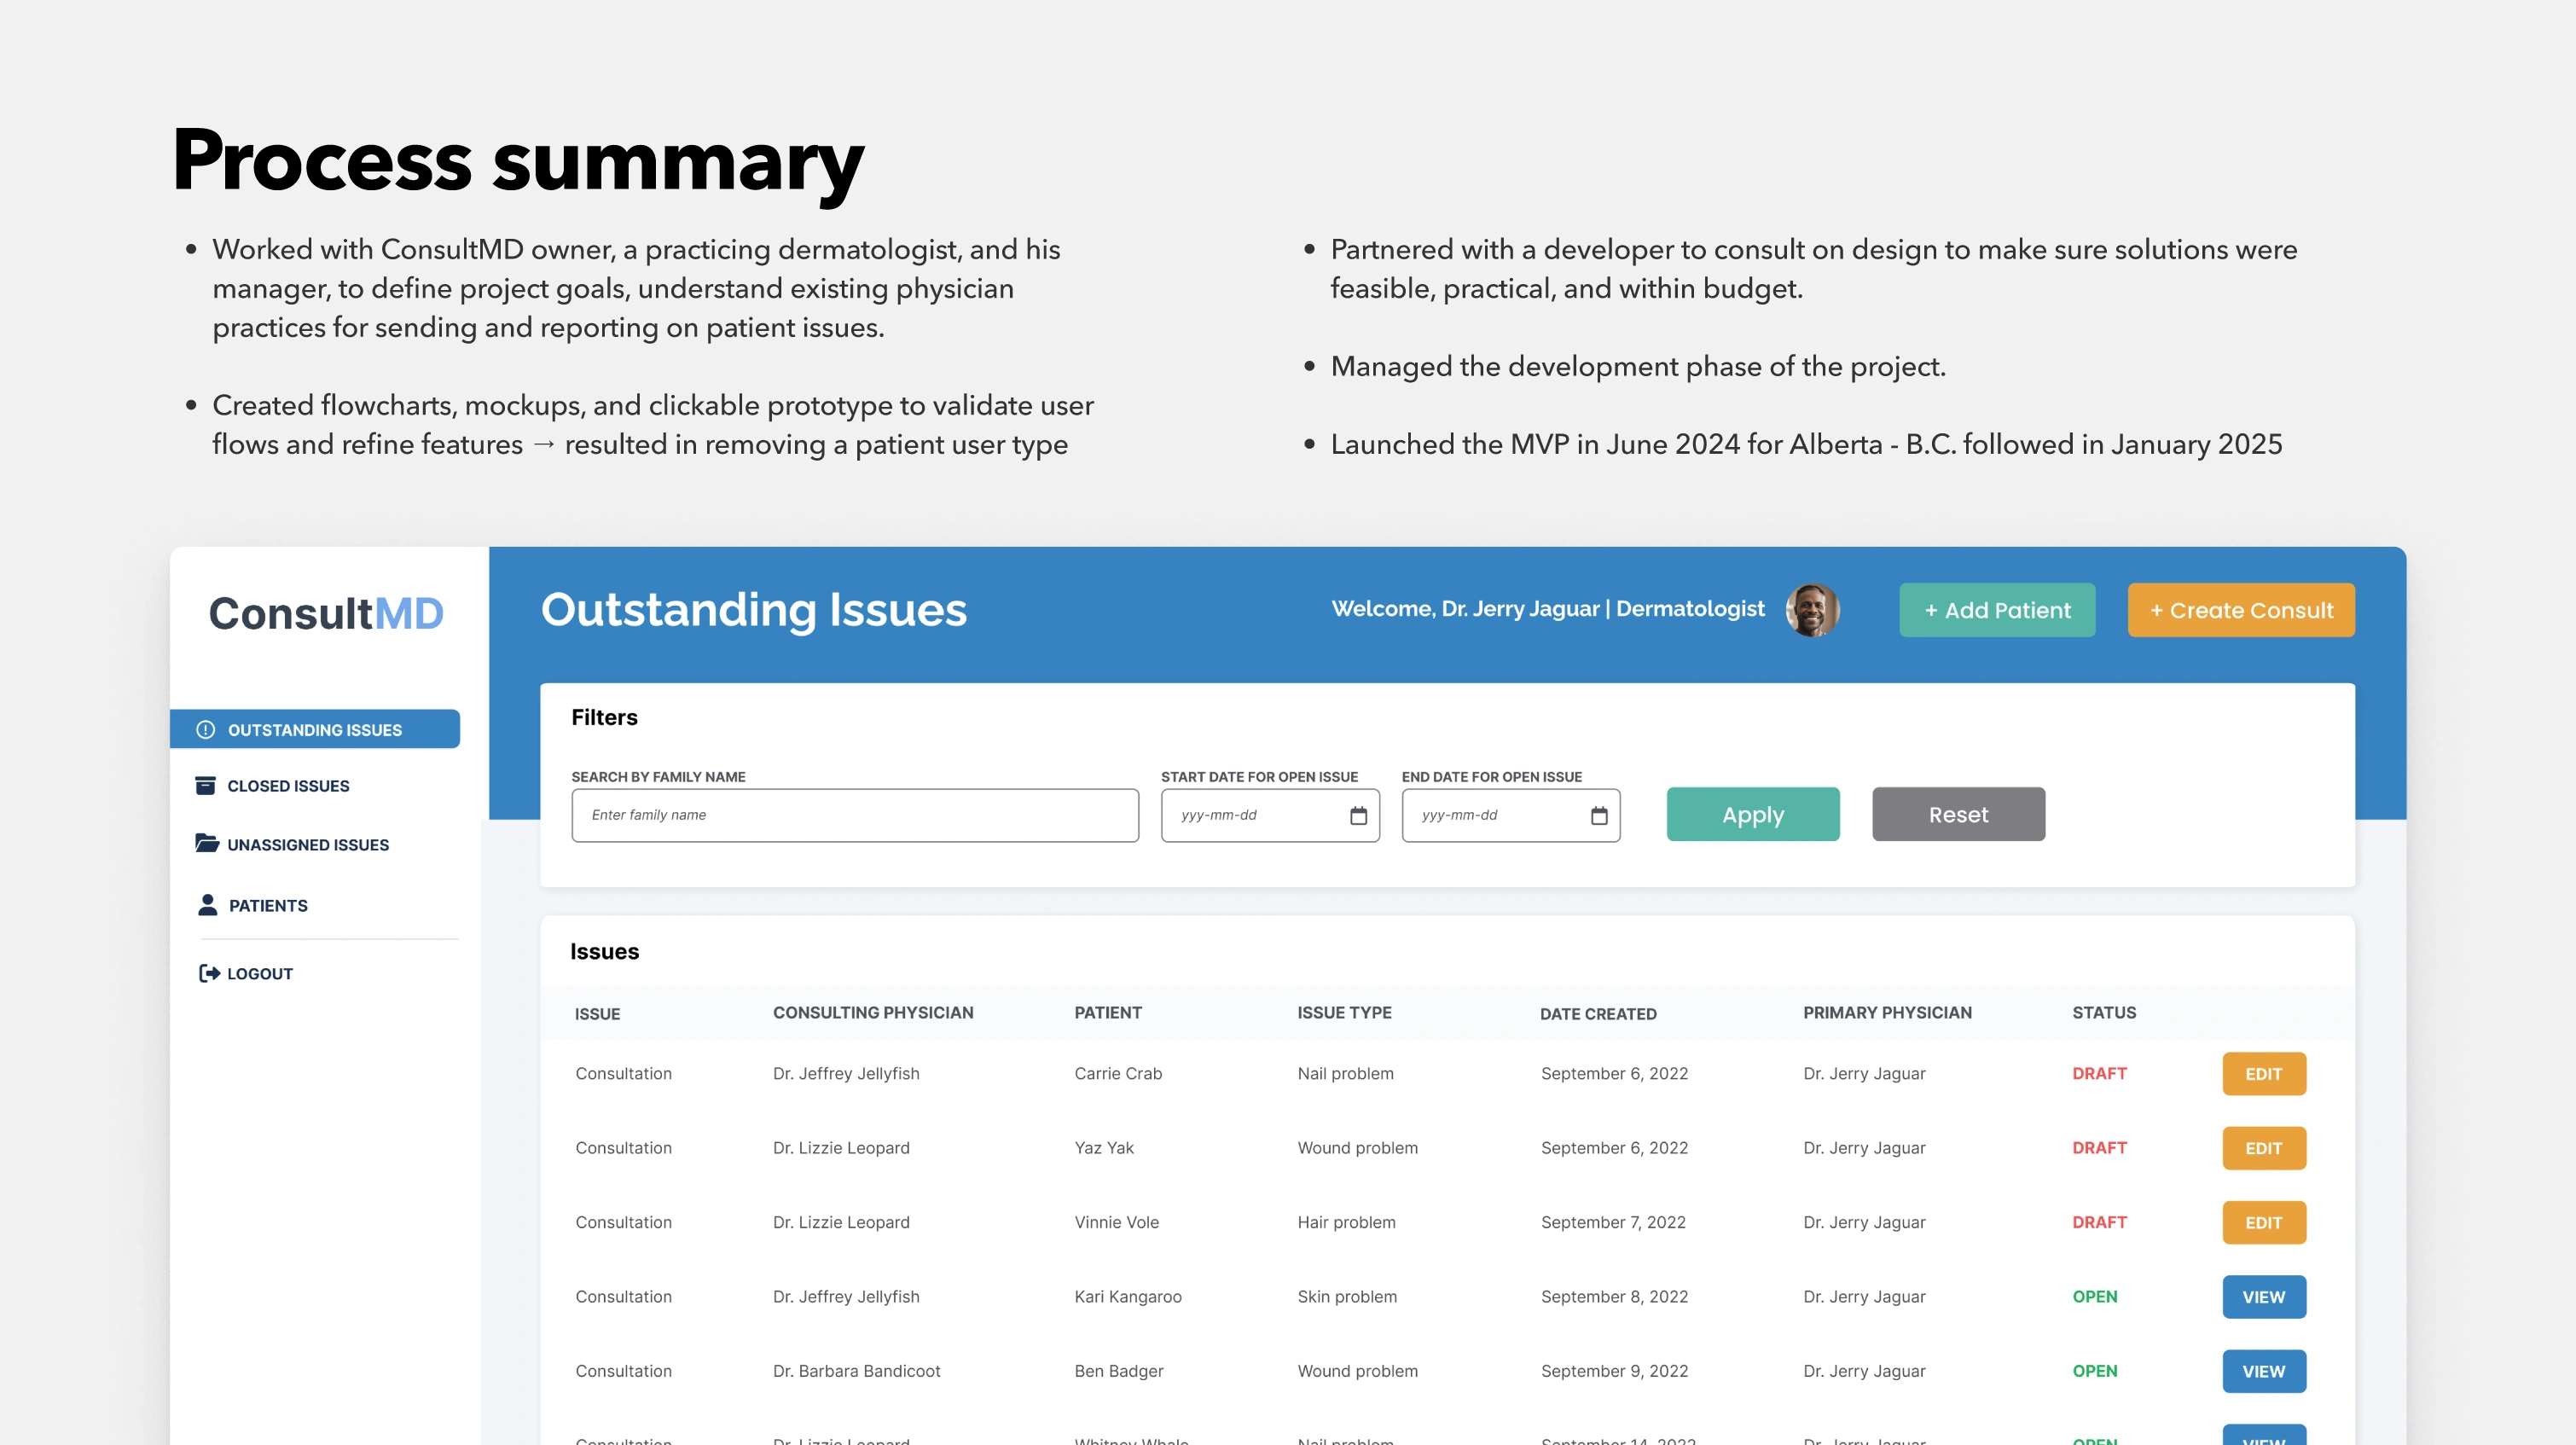Click Dr. Jerry Jaguar's profile avatar
The width and height of the screenshot is (2576, 1445).
pyautogui.click(x=1811, y=610)
